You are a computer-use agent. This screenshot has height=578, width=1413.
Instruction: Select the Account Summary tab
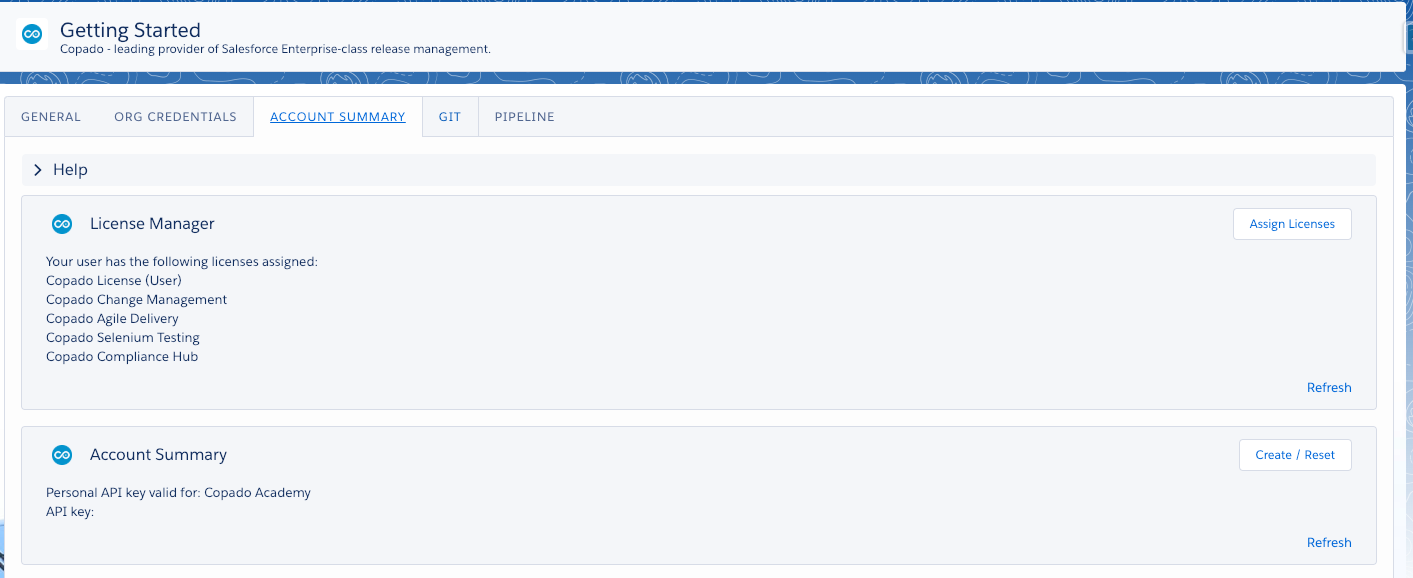[x=338, y=117]
